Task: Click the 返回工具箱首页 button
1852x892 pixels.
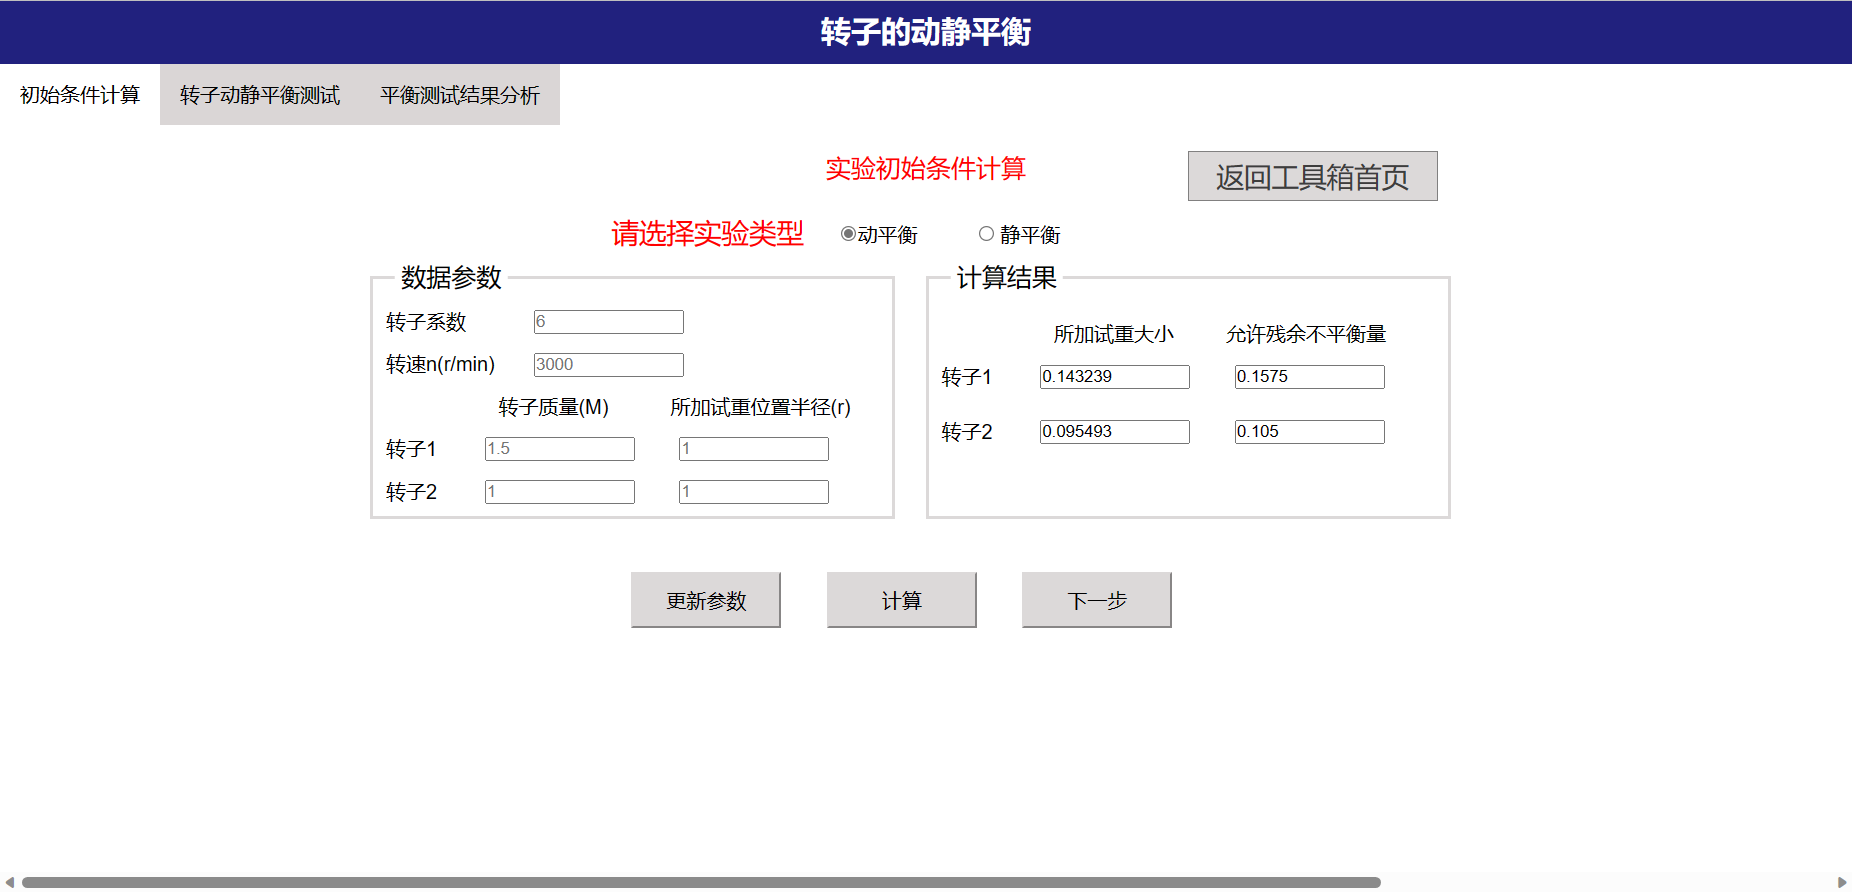Action: click(x=1312, y=177)
